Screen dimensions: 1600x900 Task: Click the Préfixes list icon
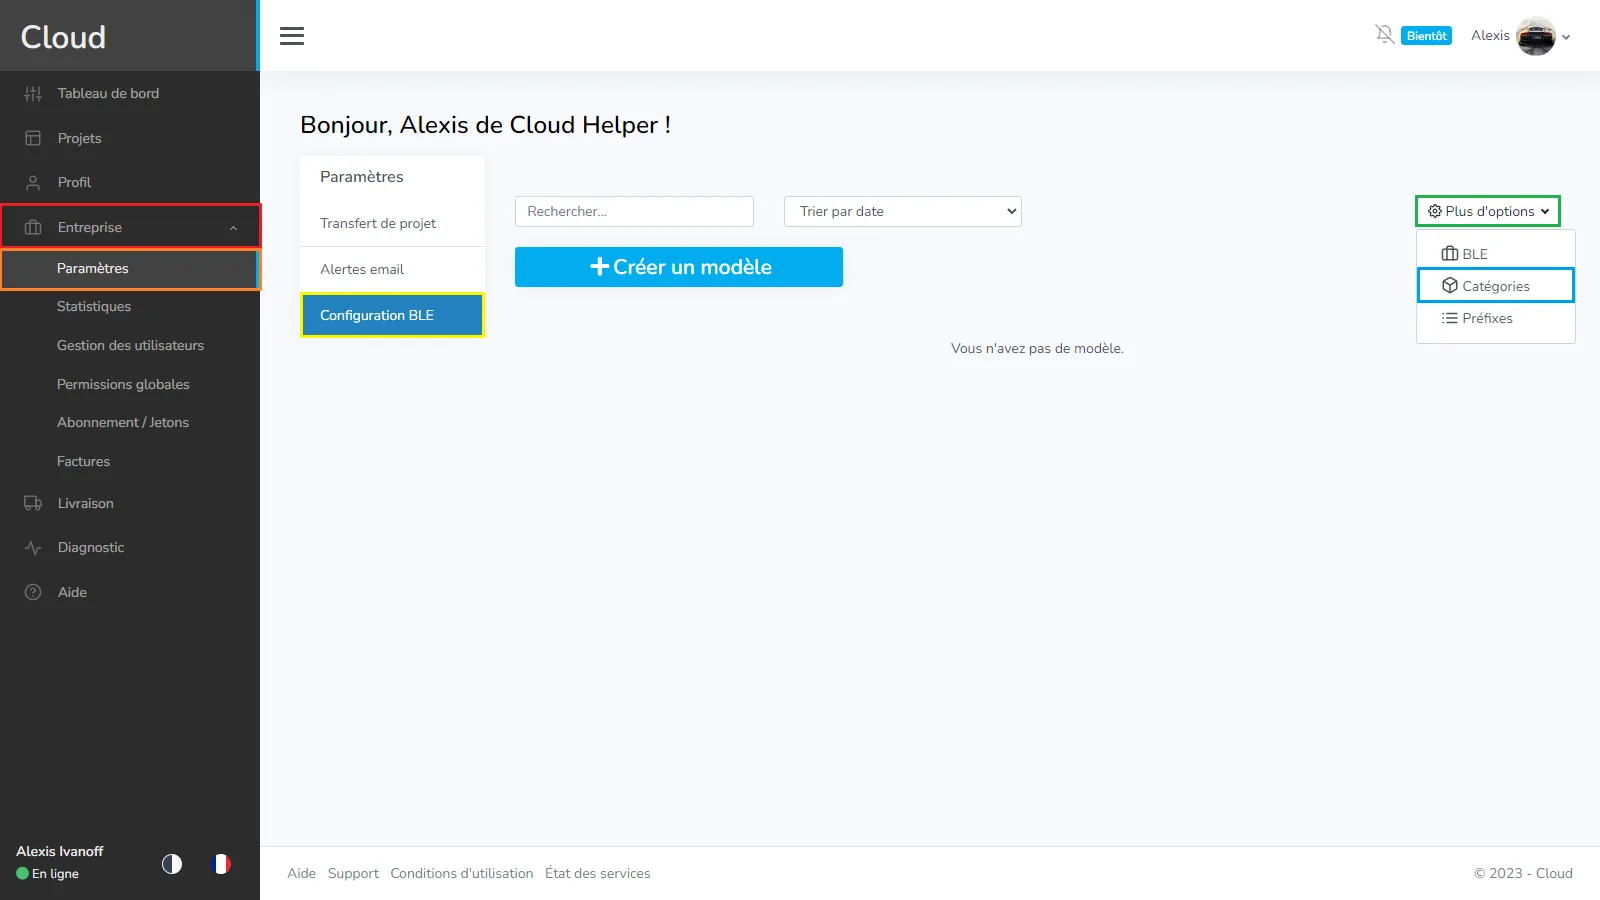(1447, 318)
